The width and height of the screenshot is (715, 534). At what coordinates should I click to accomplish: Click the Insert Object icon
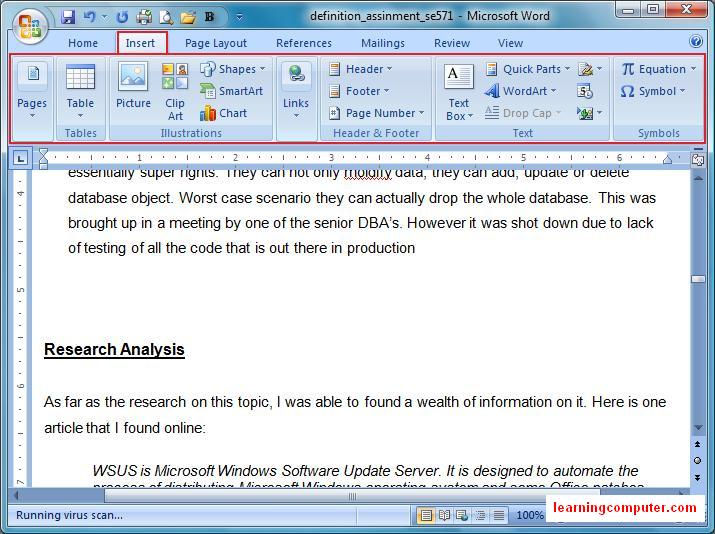point(585,113)
